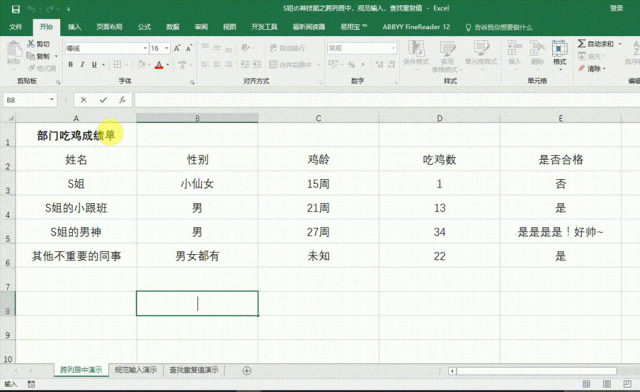Click the horizontal scrollbar at bottom
640x392 pixels.
coord(536,371)
